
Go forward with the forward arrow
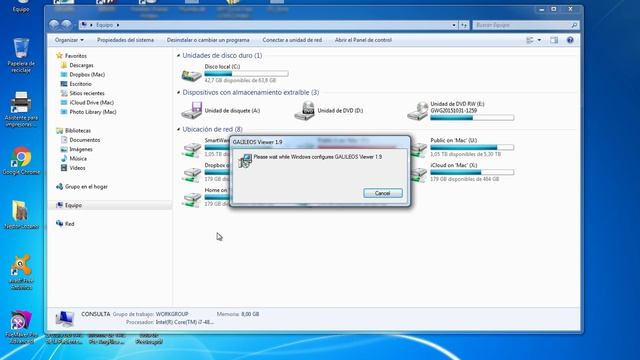tap(67, 25)
